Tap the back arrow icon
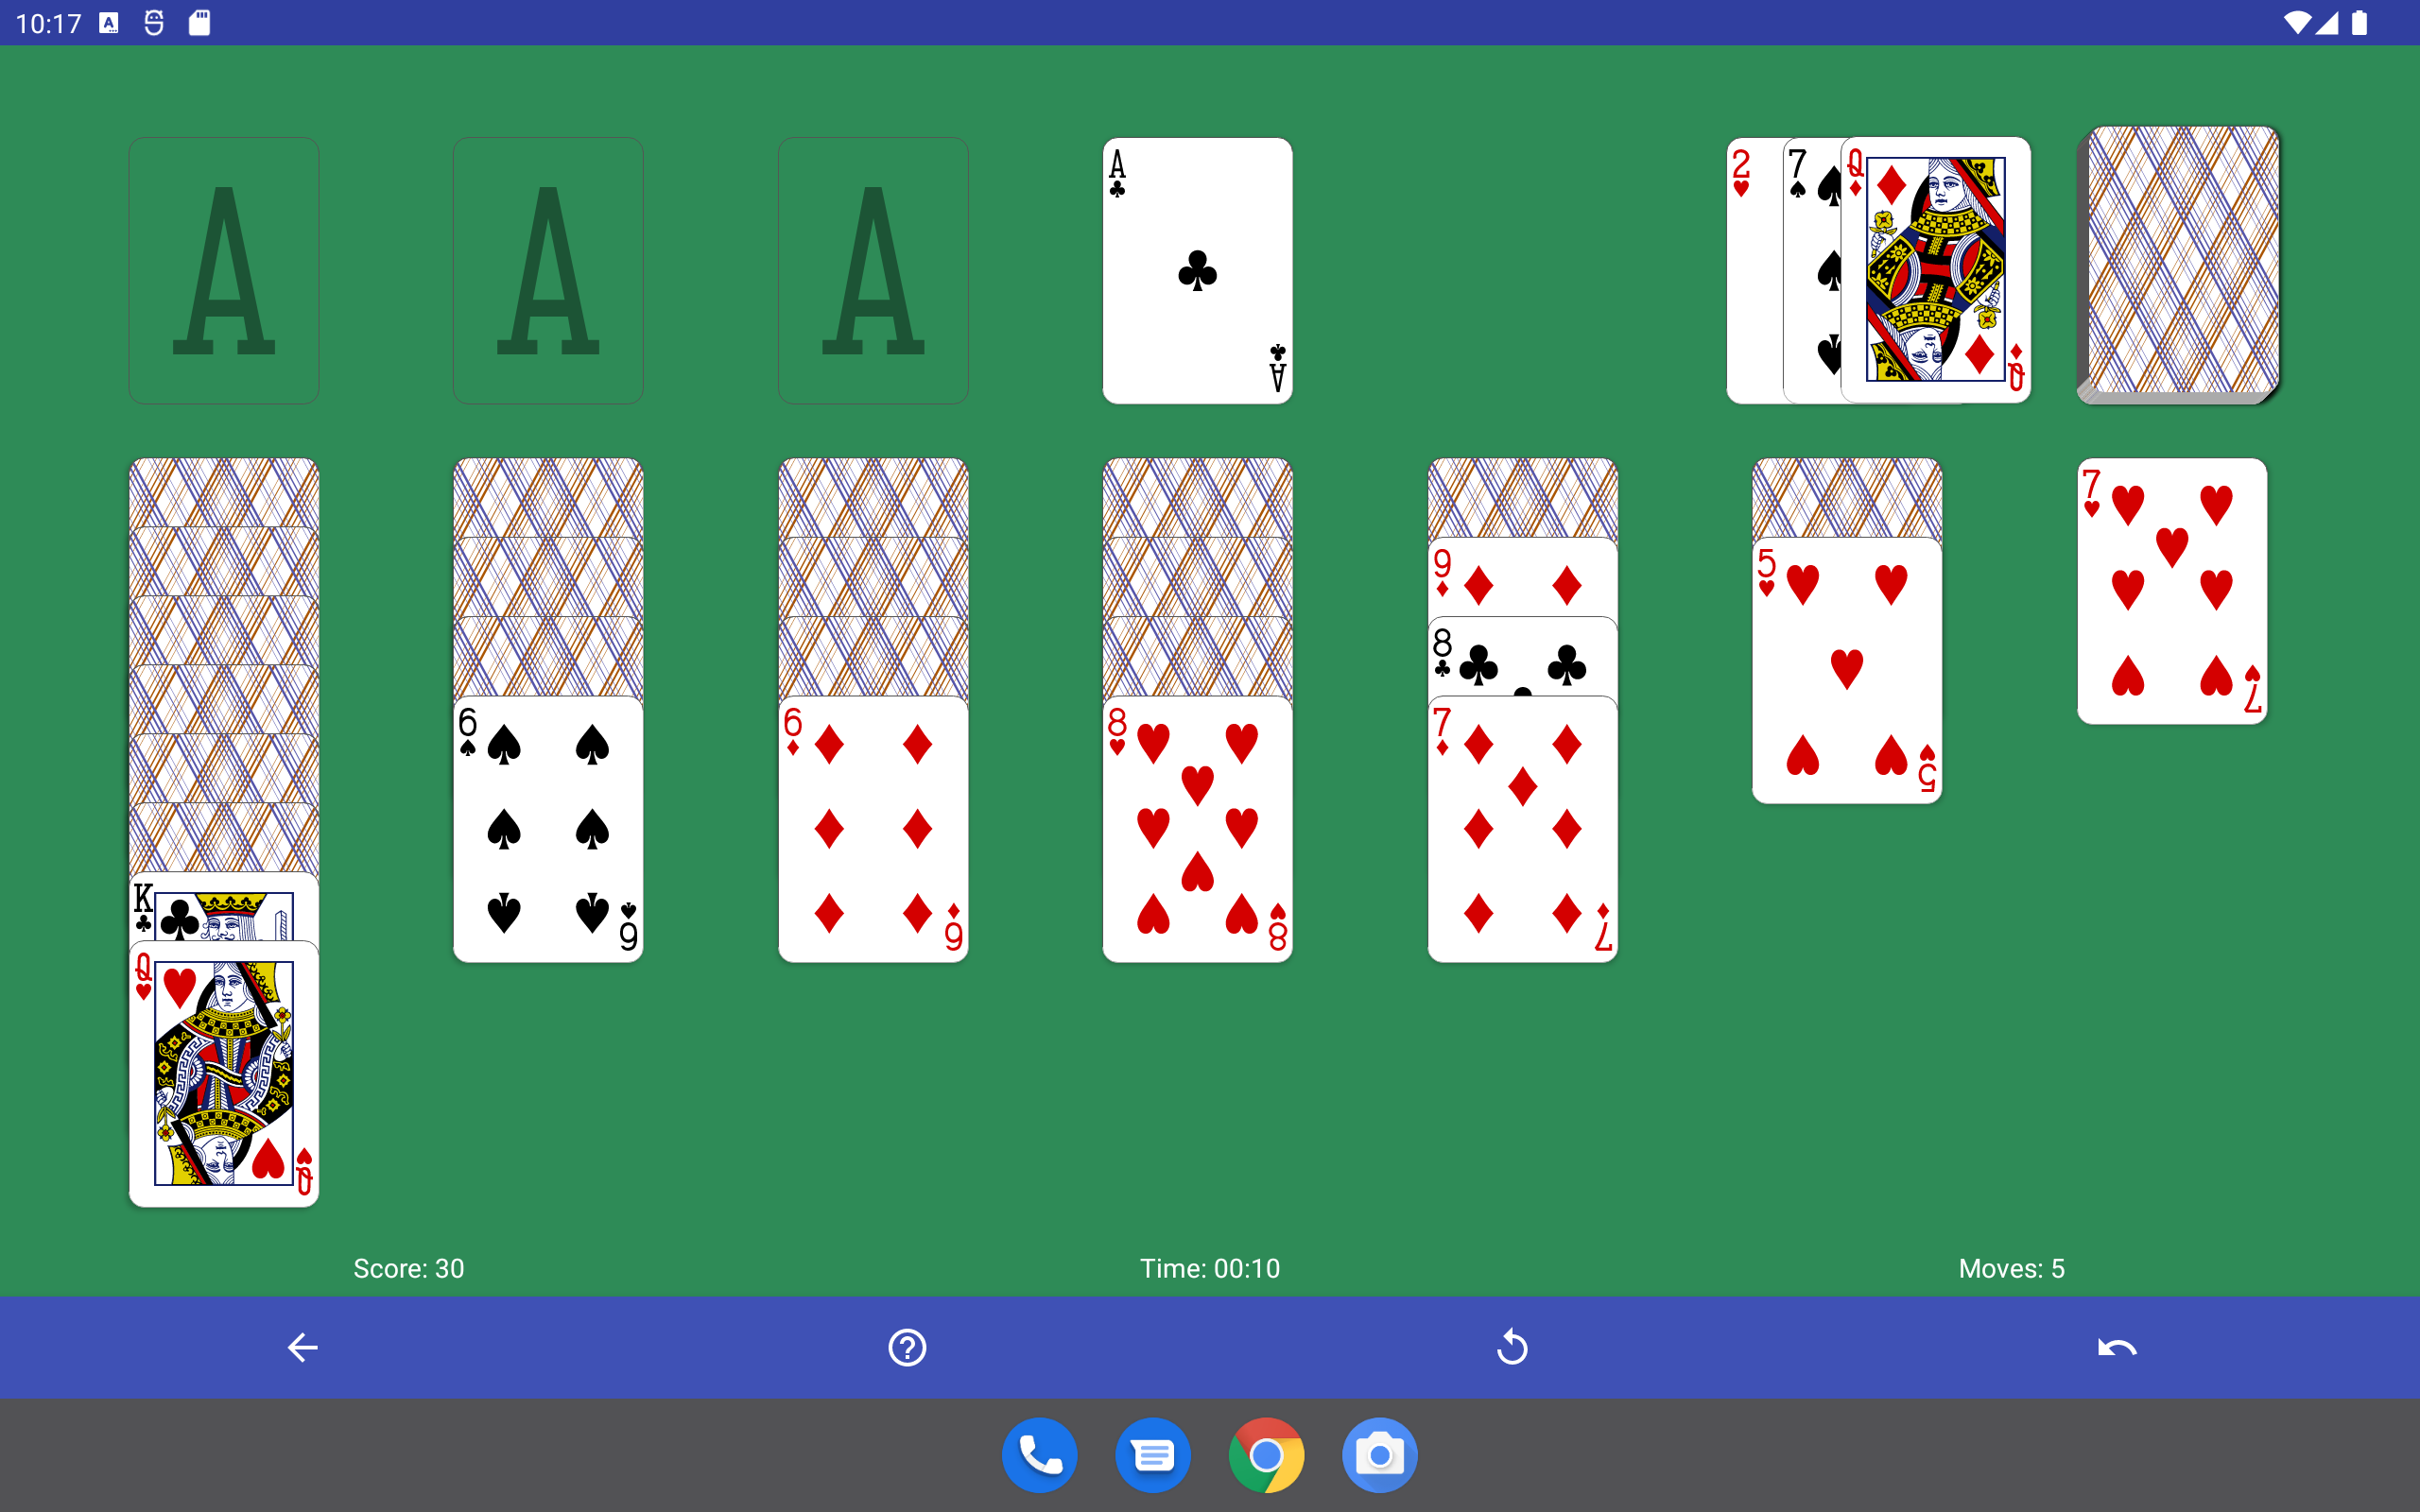 [x=302, y=1347]
